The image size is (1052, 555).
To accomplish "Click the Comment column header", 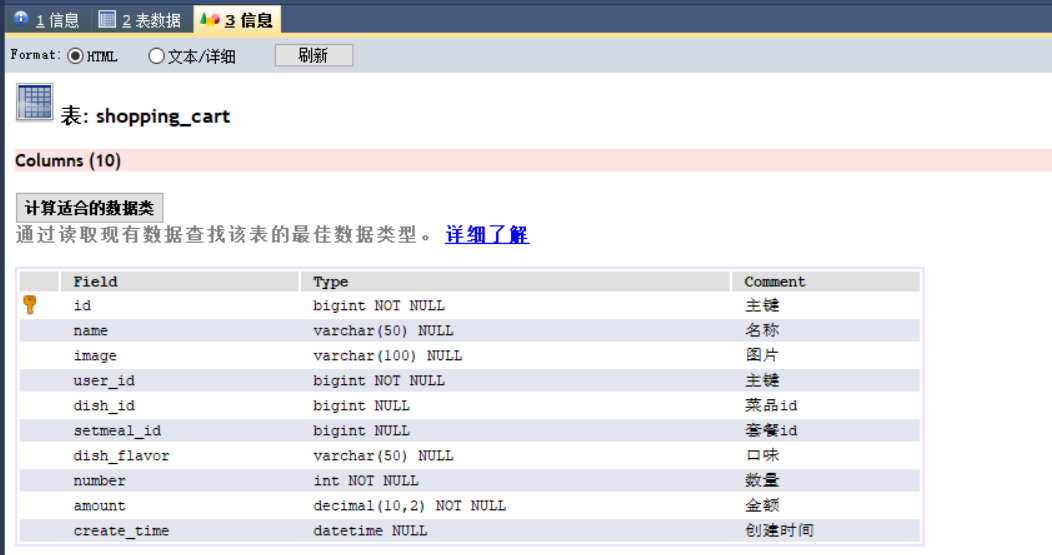I will [826, 282].
